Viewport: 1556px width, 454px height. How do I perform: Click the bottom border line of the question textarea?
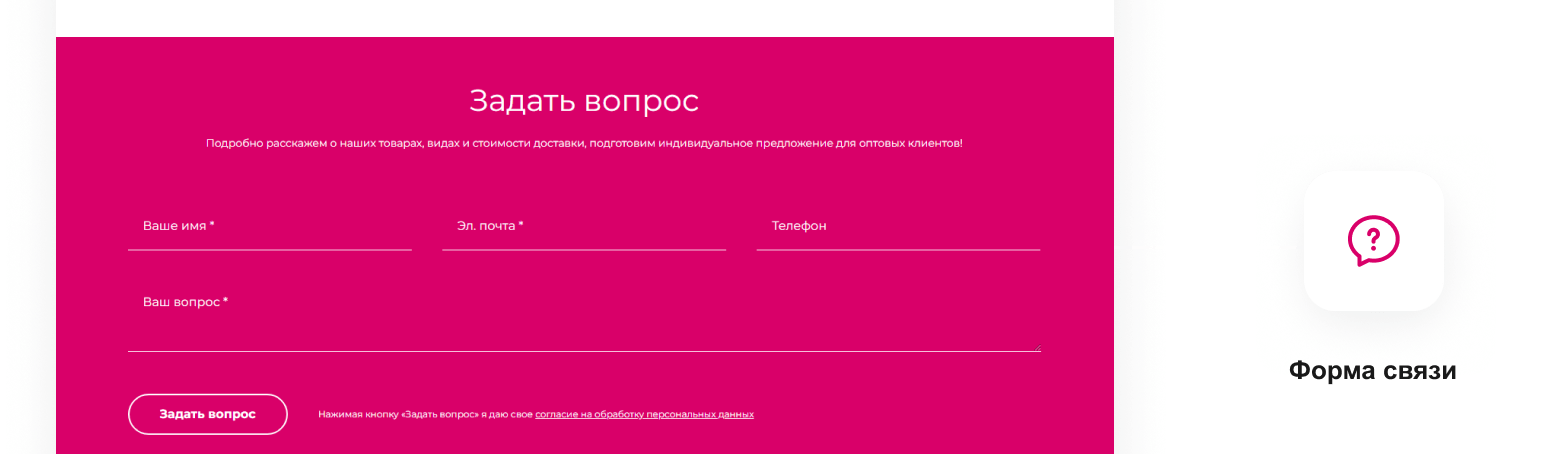point(583,352)
